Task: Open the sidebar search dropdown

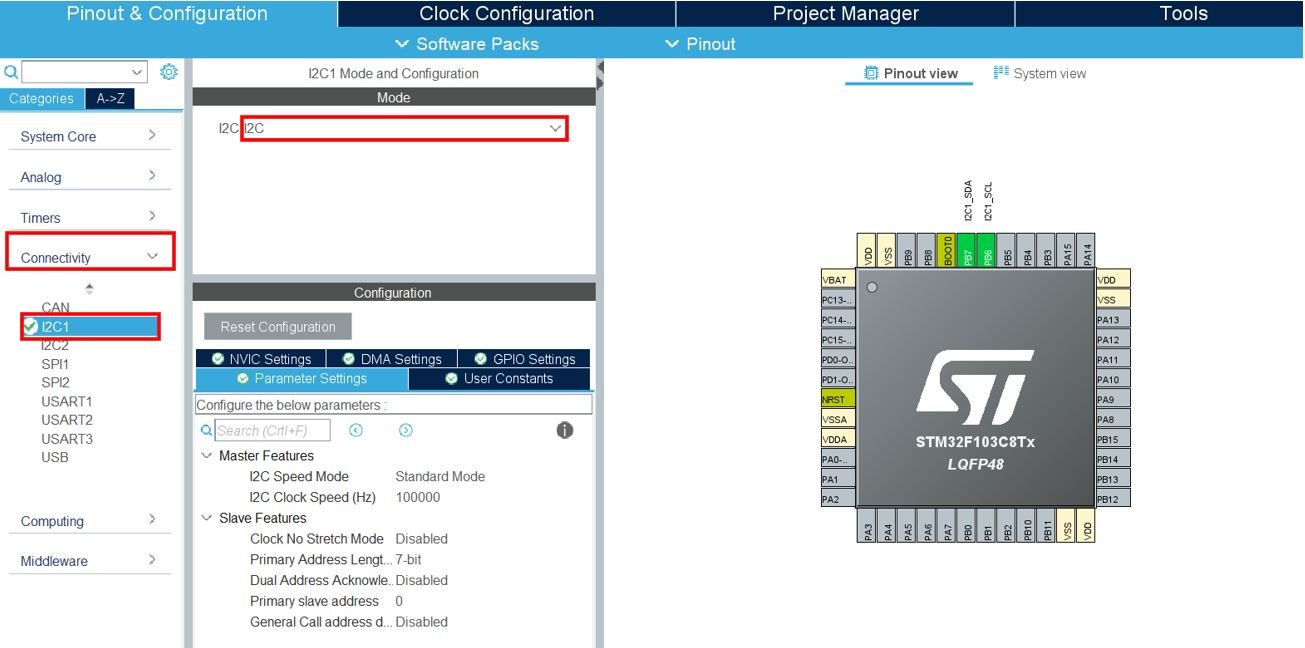Action: [x=138, y=72]
